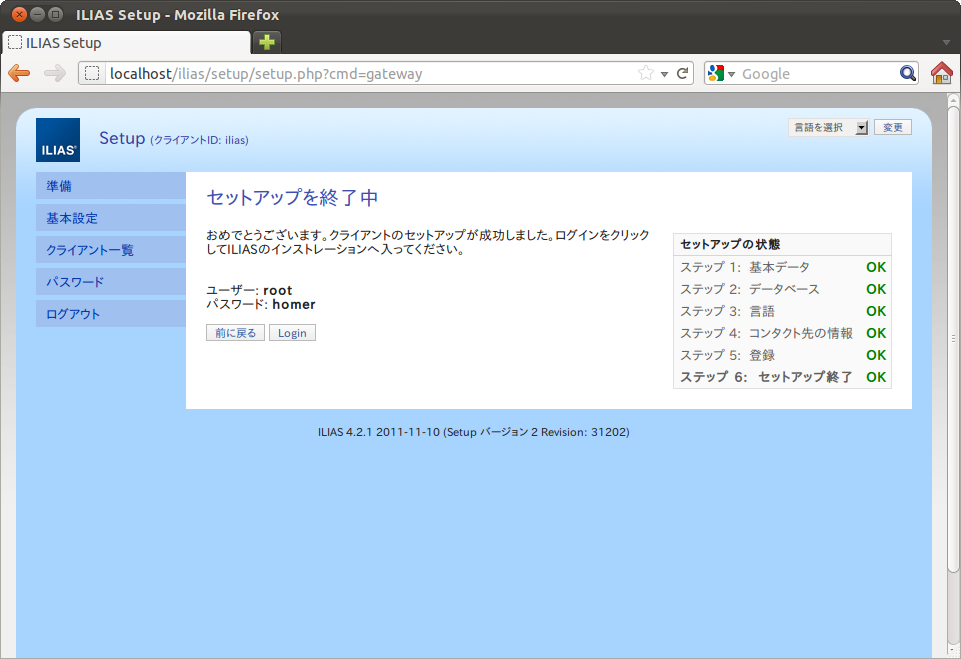Open a new tab with the plus icon
This screenshot has height=659, width=961.
(x=266, y=42)
